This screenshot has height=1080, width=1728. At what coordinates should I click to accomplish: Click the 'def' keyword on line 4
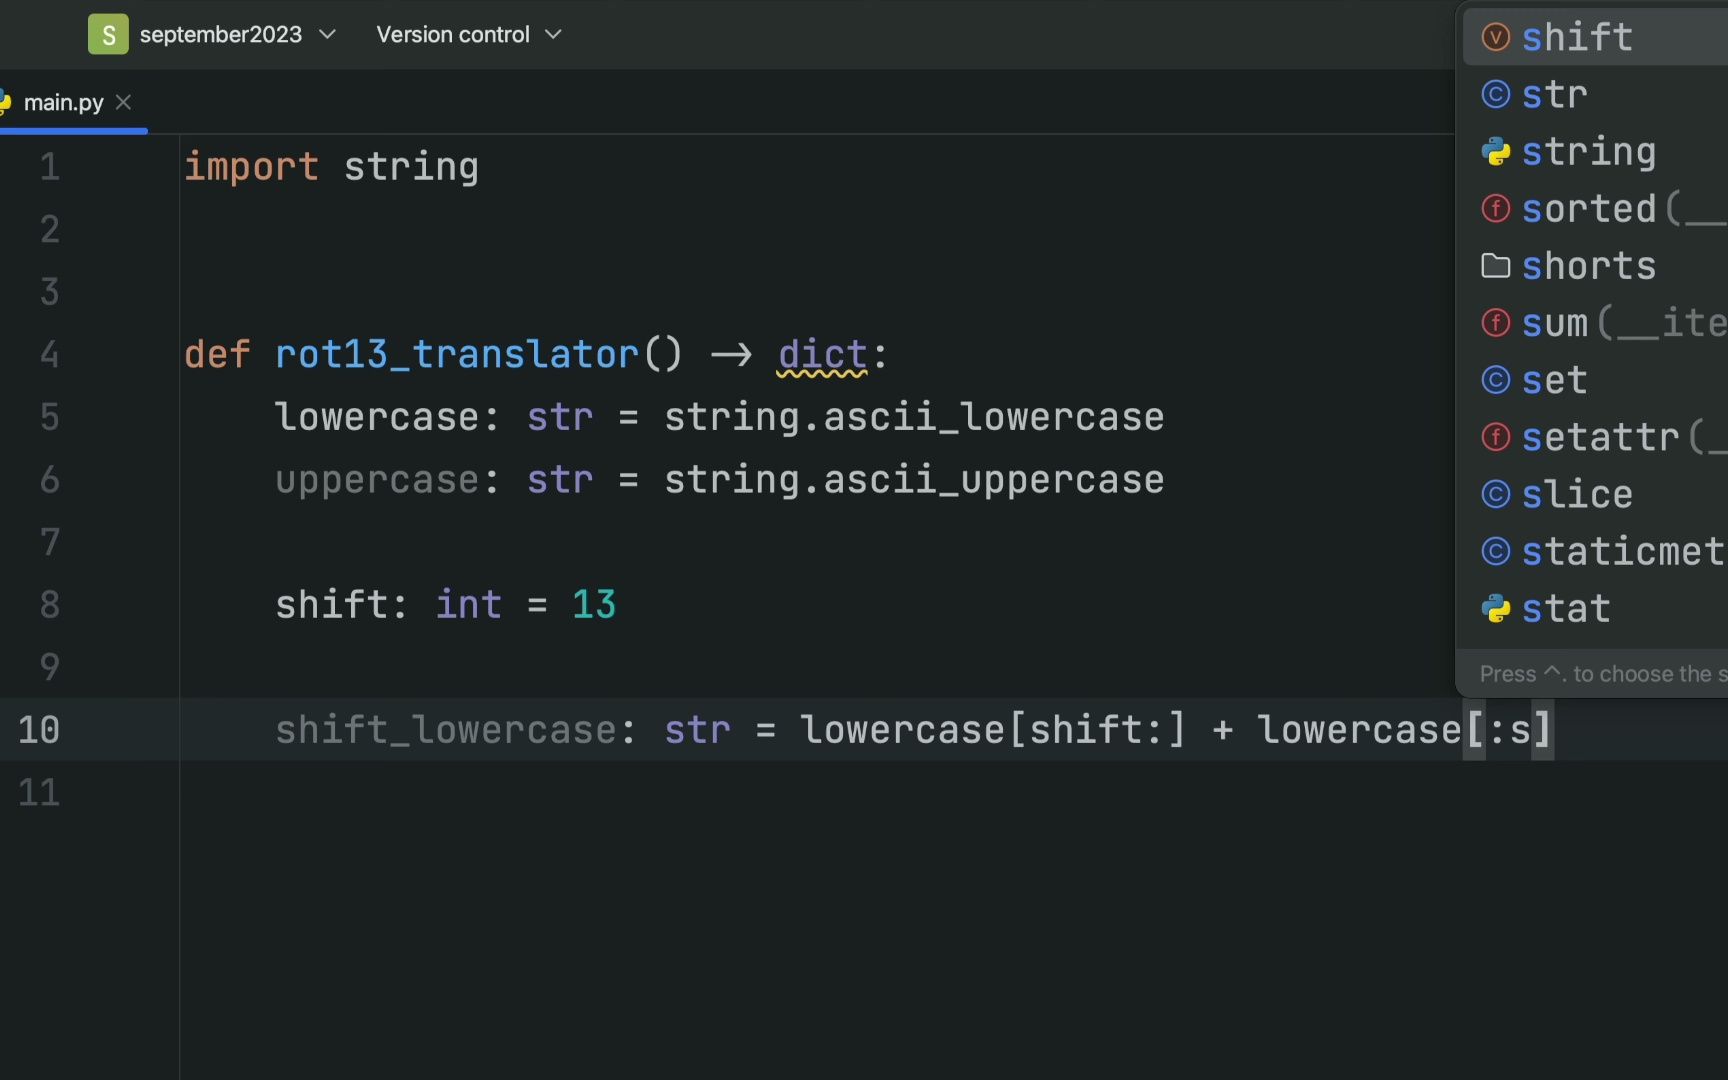pos(217,355)
